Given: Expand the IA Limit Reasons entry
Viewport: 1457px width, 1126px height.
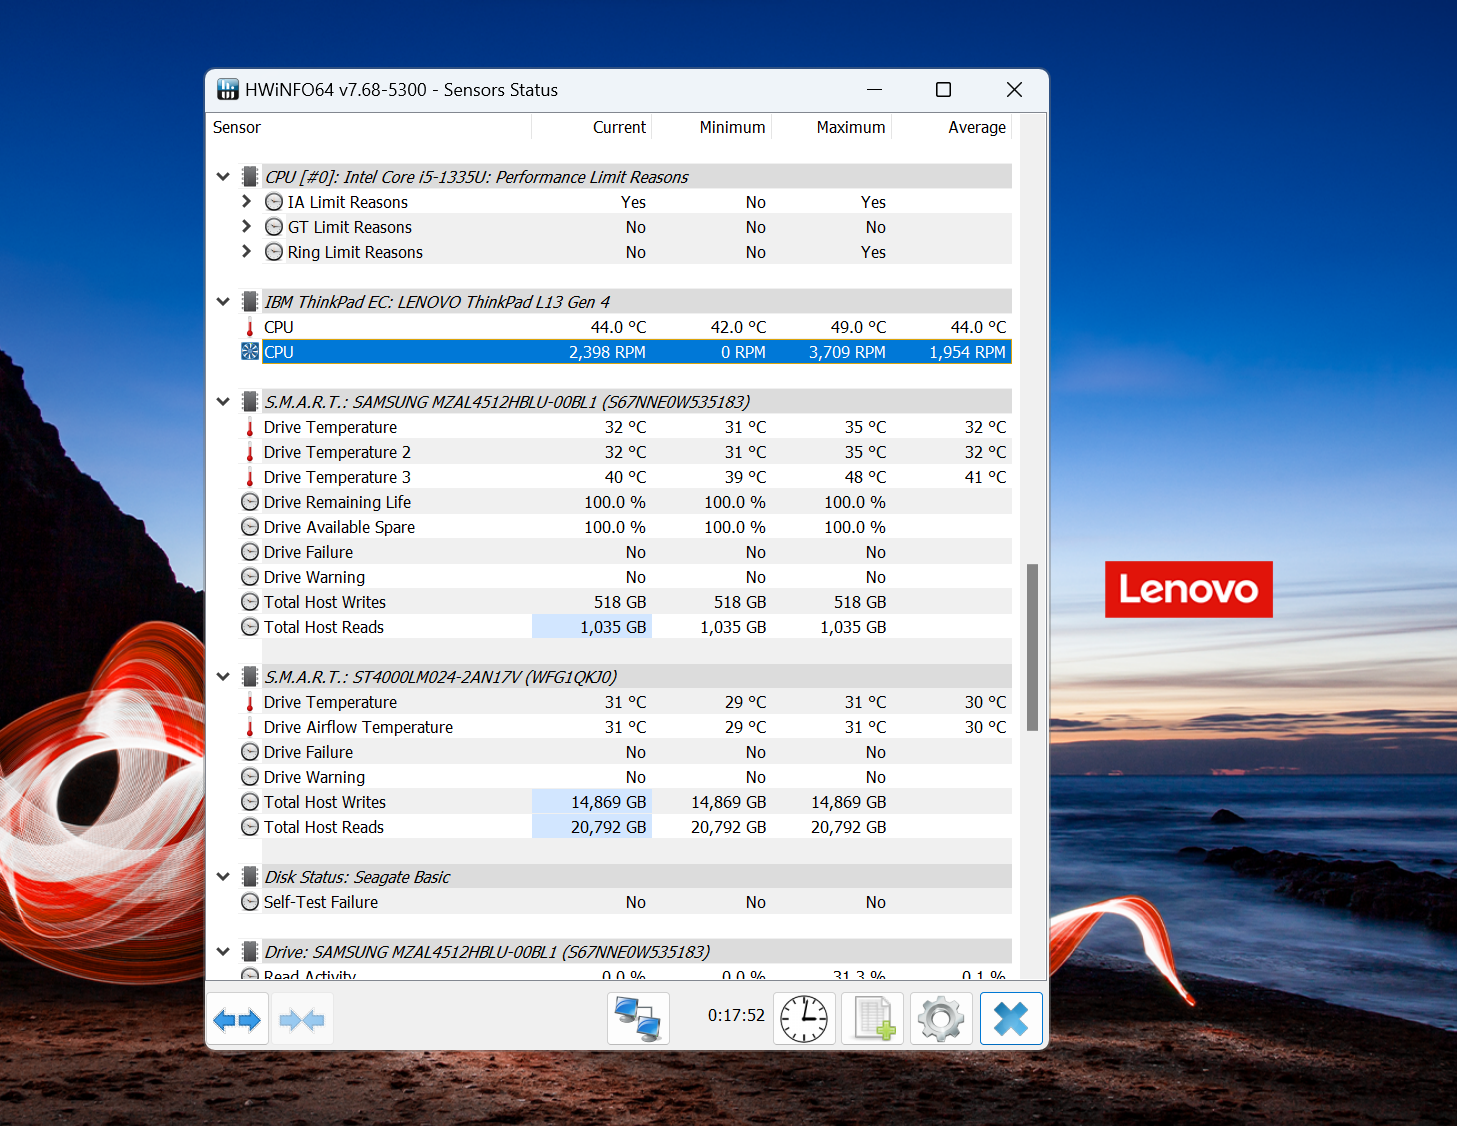Looking at the screenshot, I should [246, 201].
